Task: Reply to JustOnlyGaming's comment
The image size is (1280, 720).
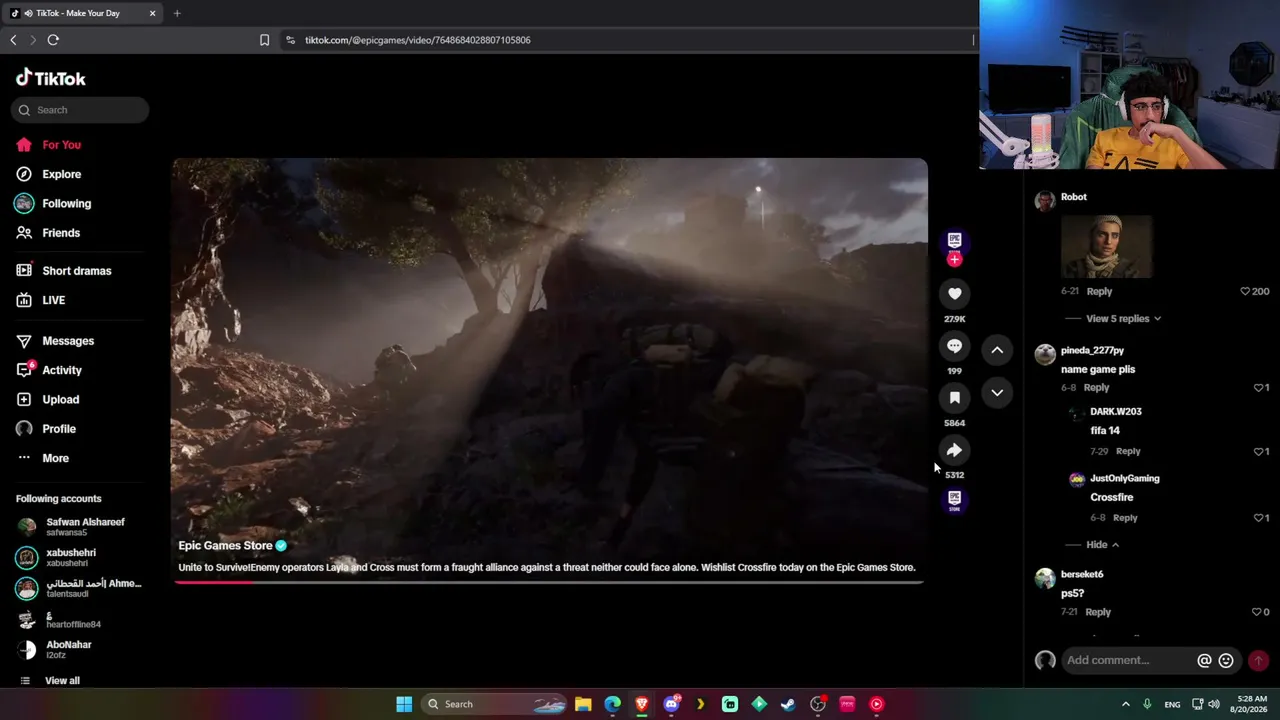Action: [1125, 518]
